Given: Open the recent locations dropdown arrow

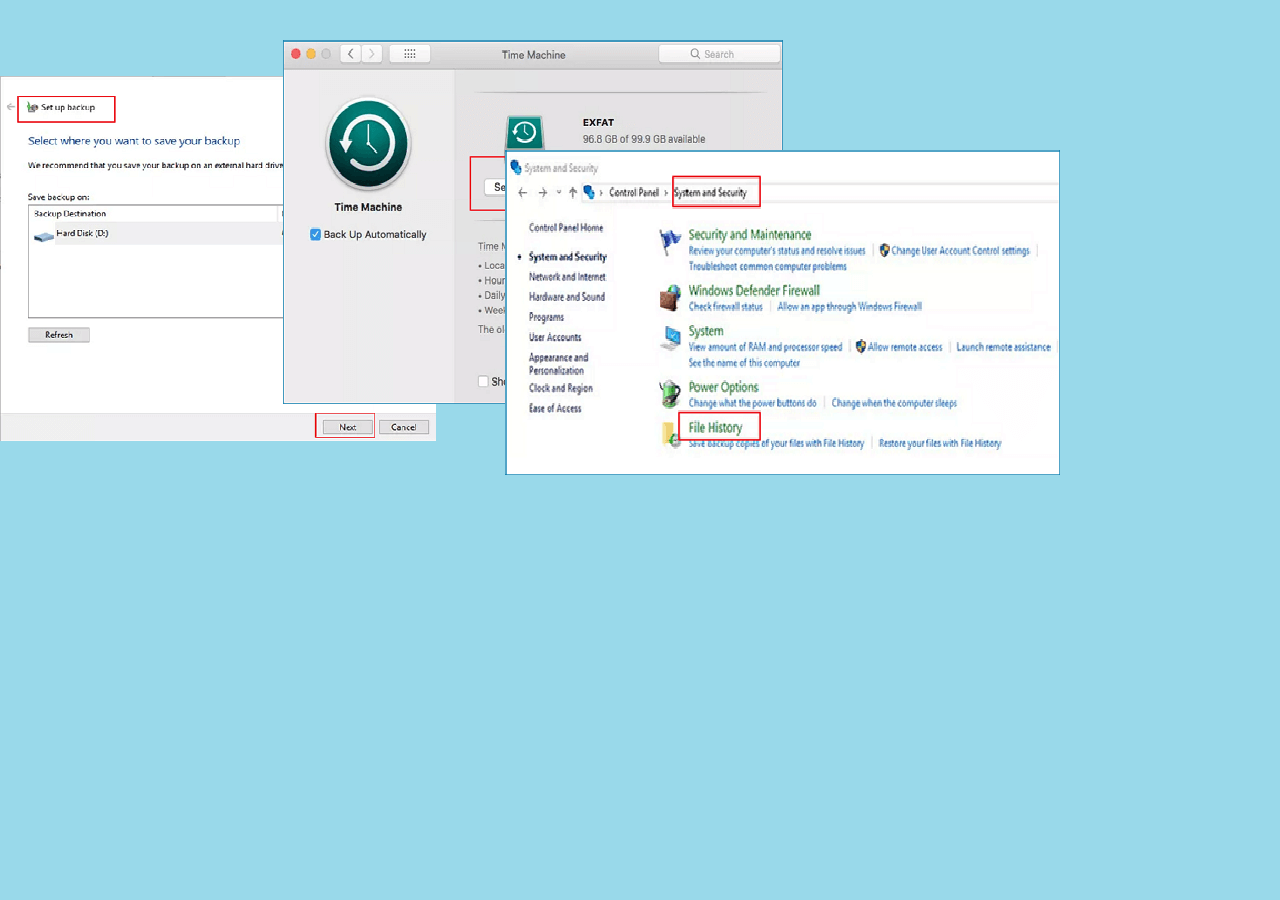Looking at the screenshot, I should [x=558, y=193].
